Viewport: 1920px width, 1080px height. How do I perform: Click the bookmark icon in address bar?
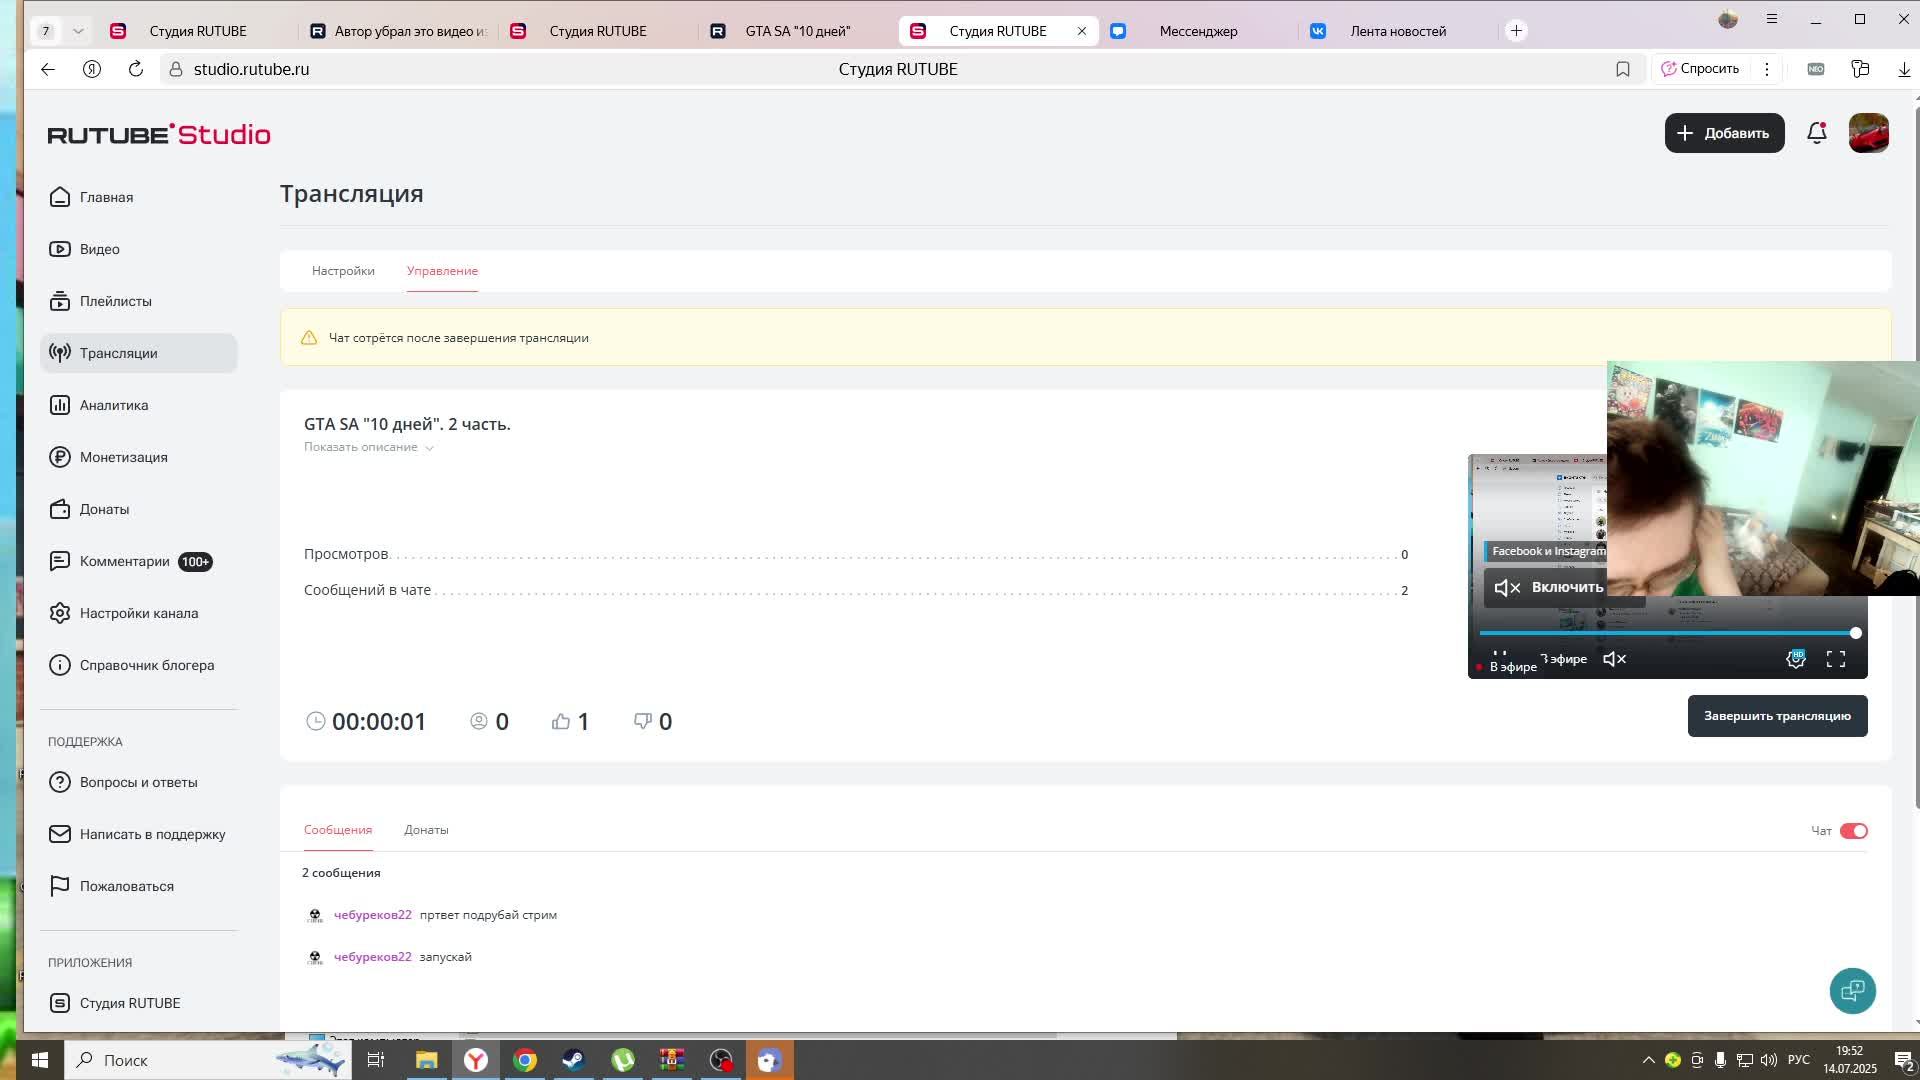pyautogui.click(x=1623, y=69)
